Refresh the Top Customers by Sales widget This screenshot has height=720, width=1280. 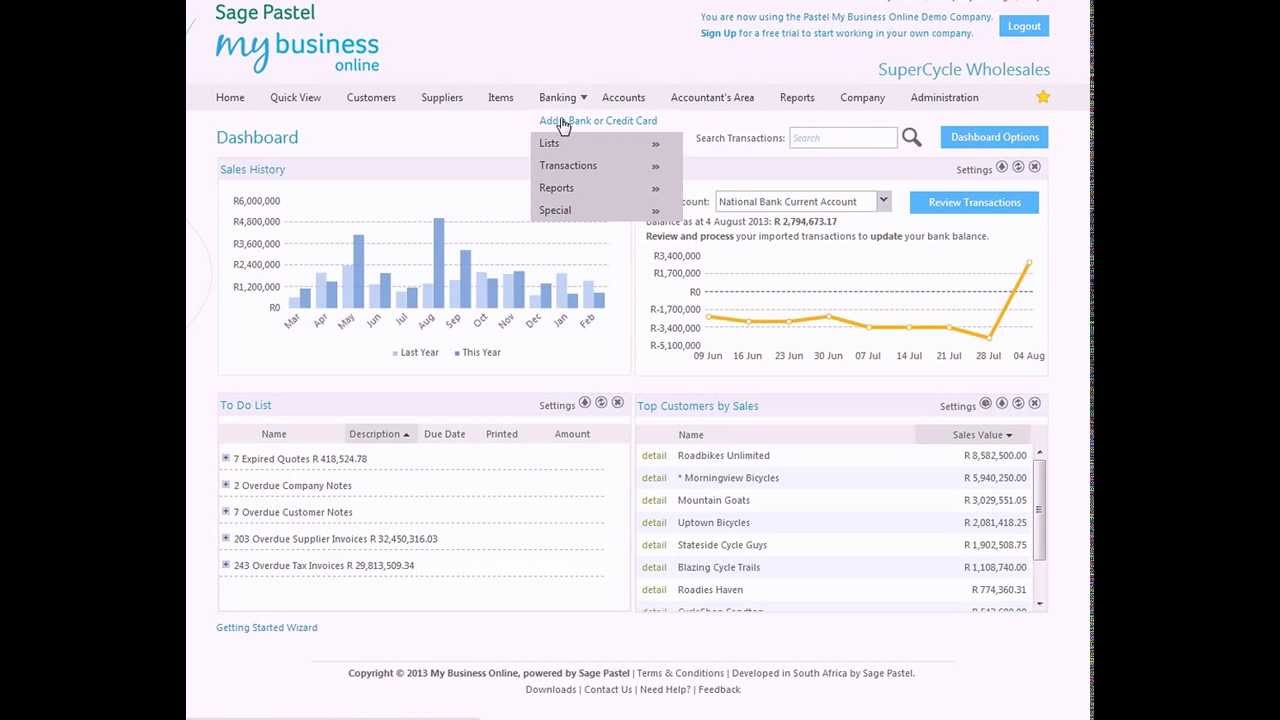coord(1018,404)
